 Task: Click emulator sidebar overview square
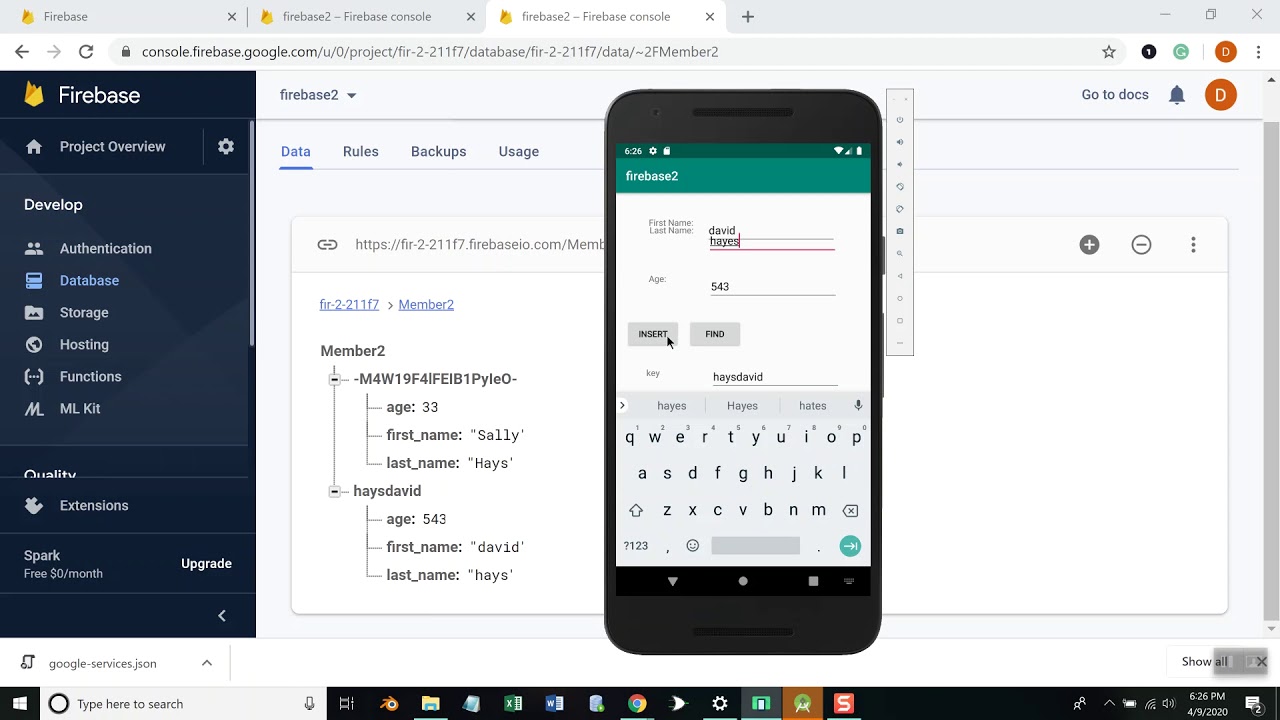pos(900,321)
